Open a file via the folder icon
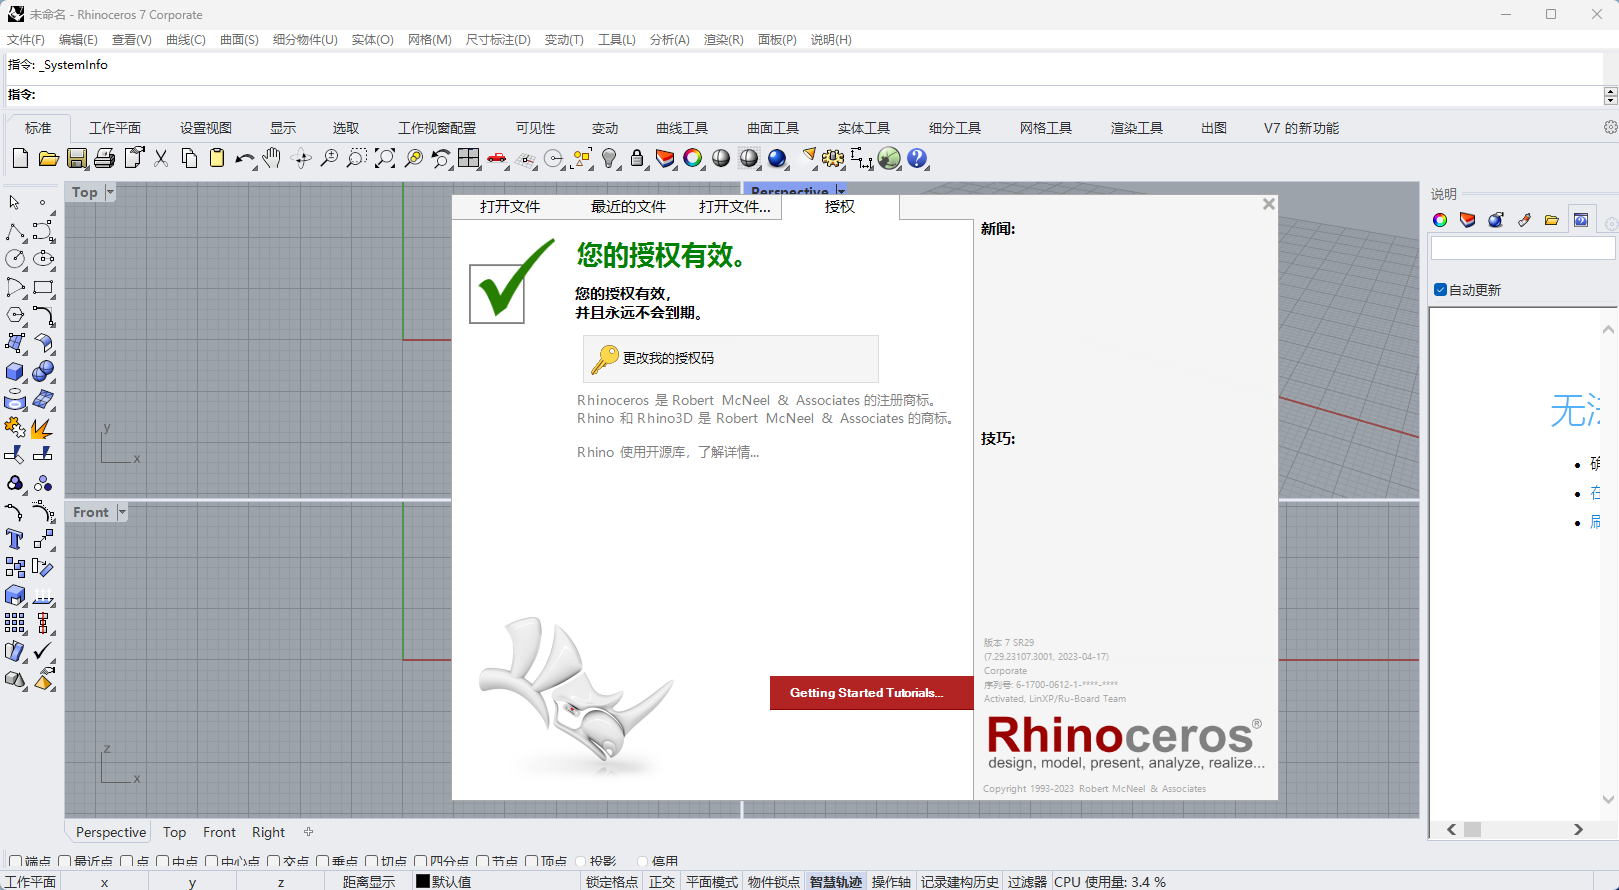The height and width of the screenshot is (890, 1619). [x=48, y=158]
